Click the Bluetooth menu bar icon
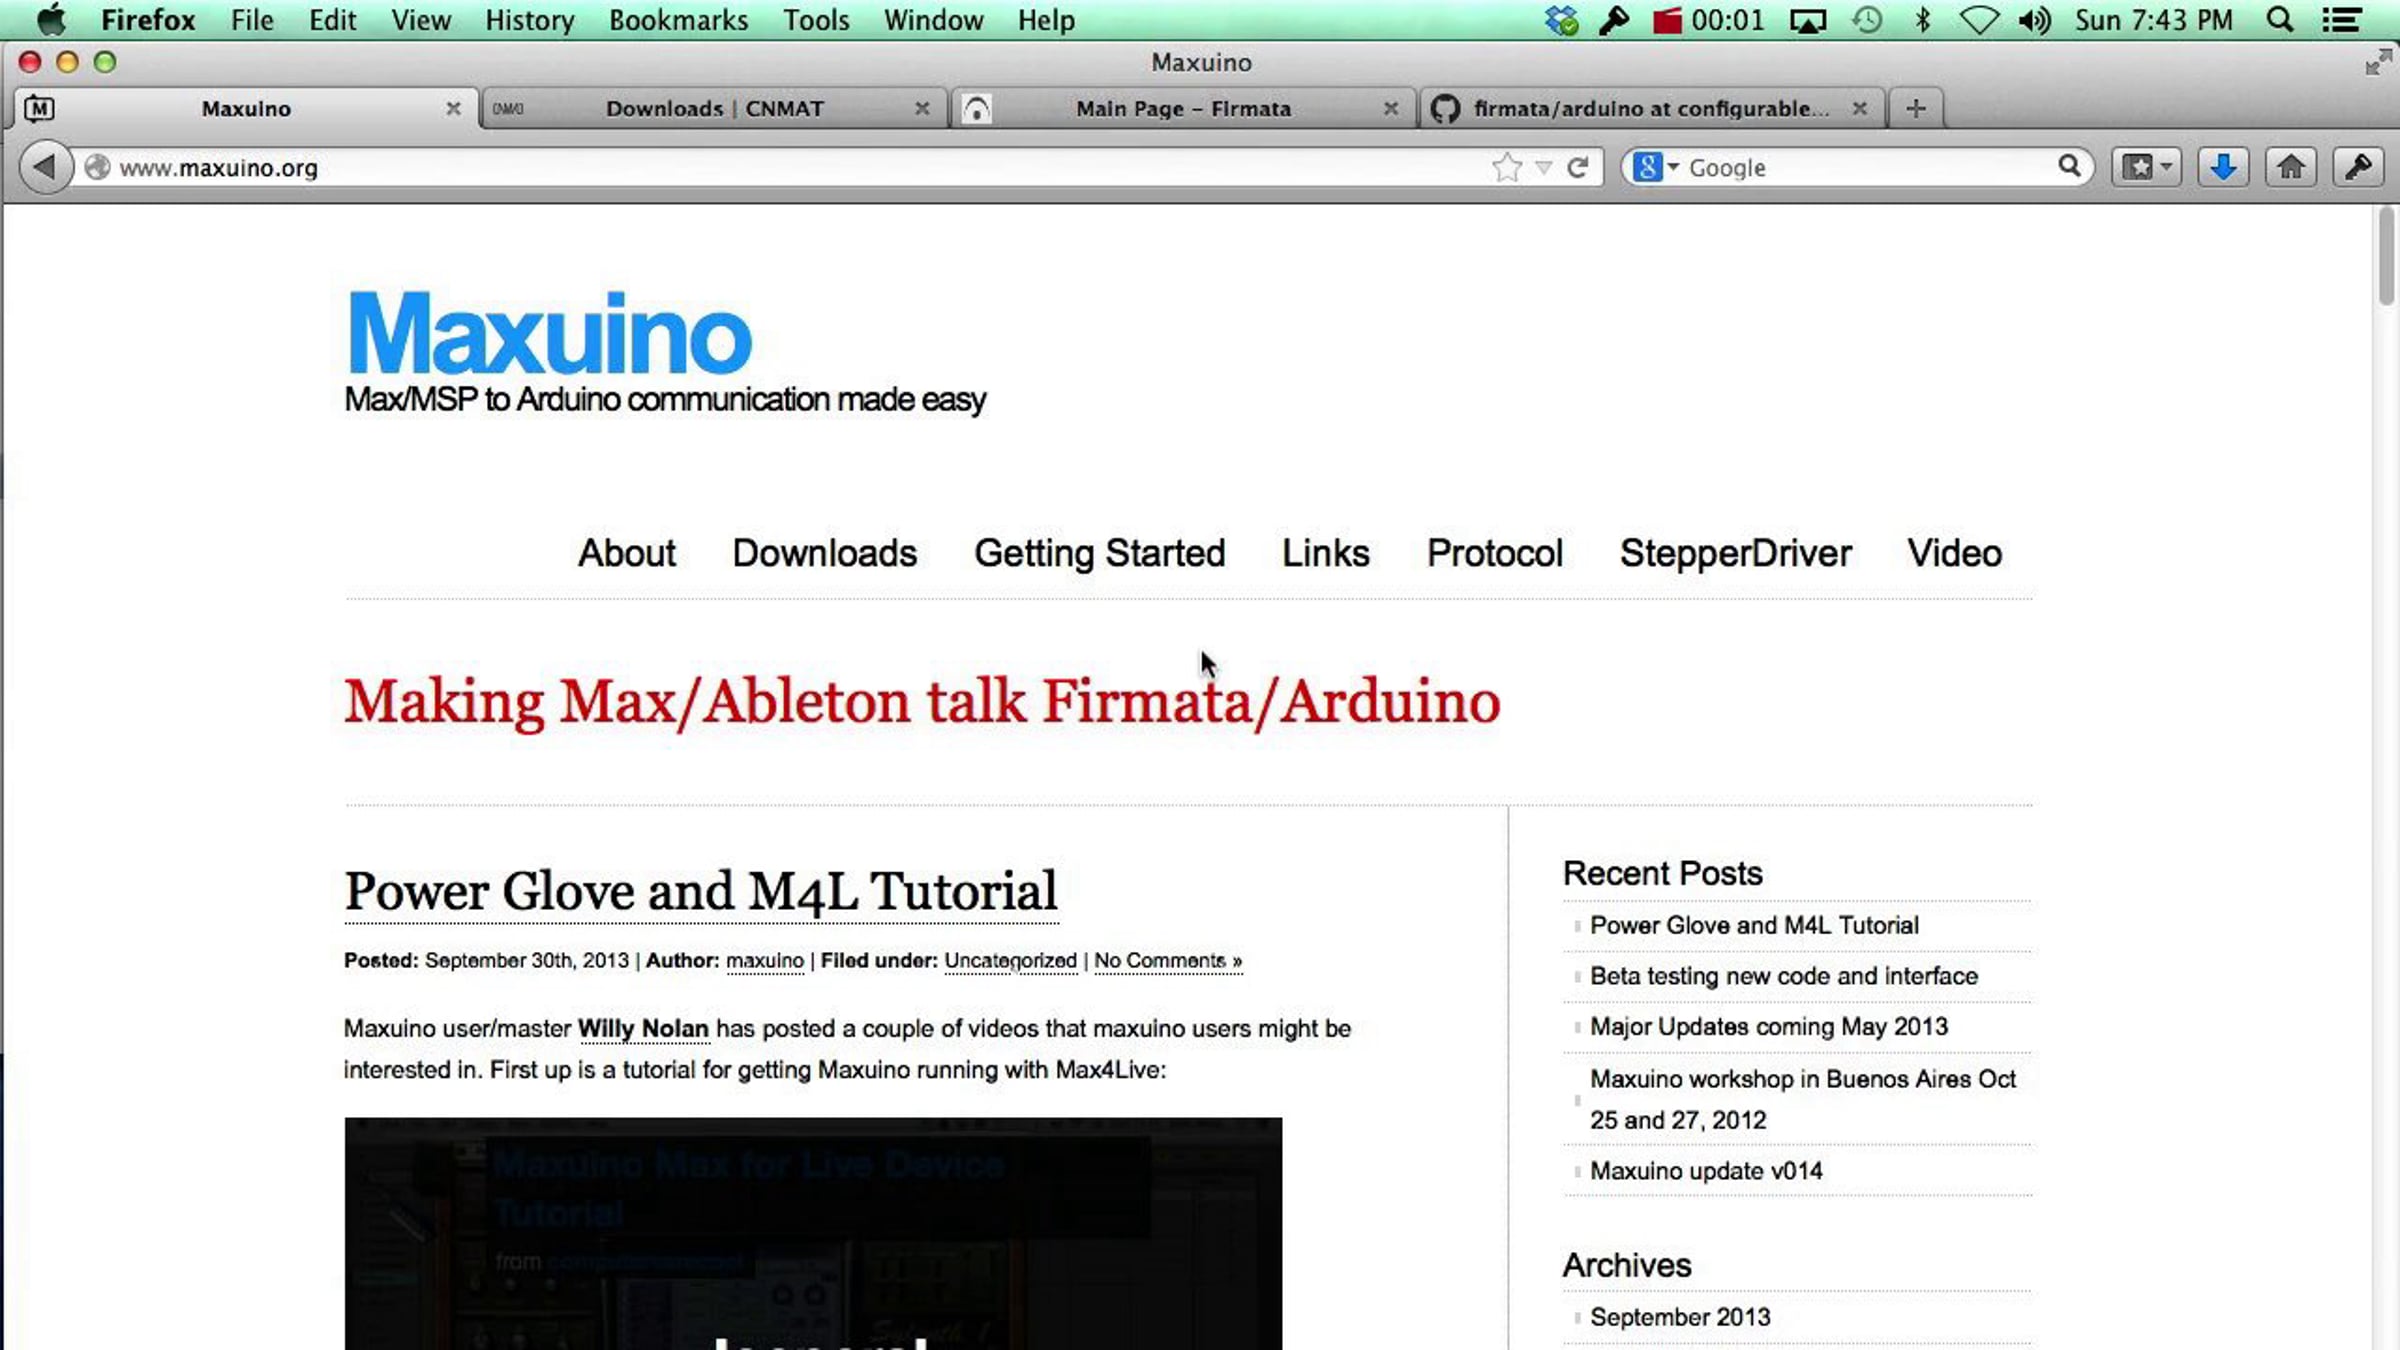This screenshot has width=2400, height=1350. pyautogui.click(x=1922, y=20)
